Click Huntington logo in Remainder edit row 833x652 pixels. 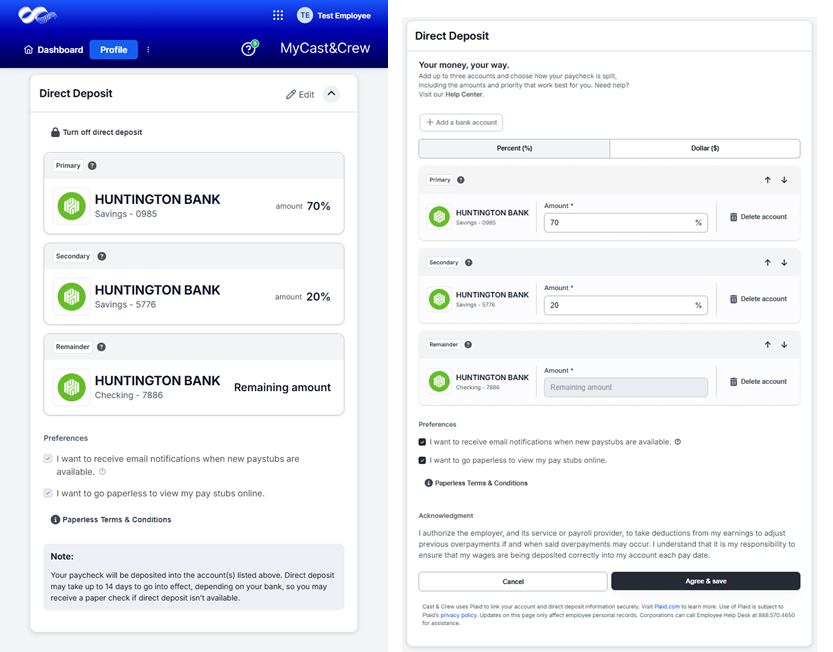pos(439,382)
